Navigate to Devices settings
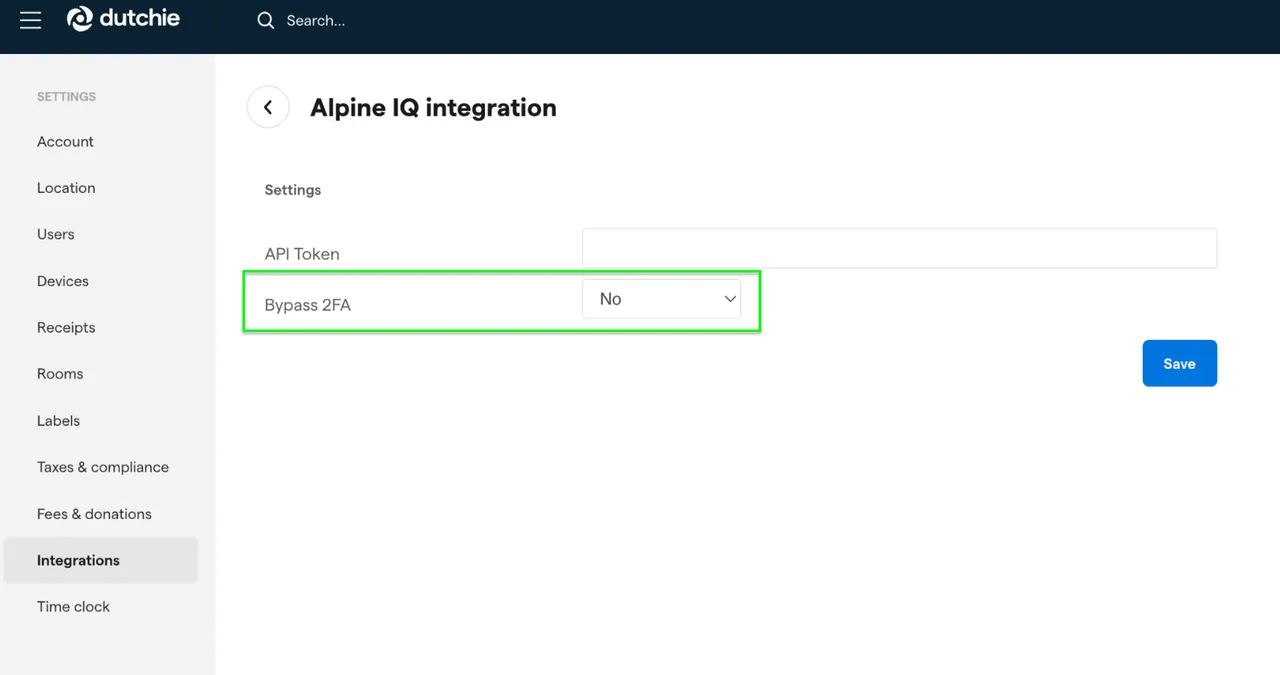This screenshot has width=1280, height=675. coord(62,281)
